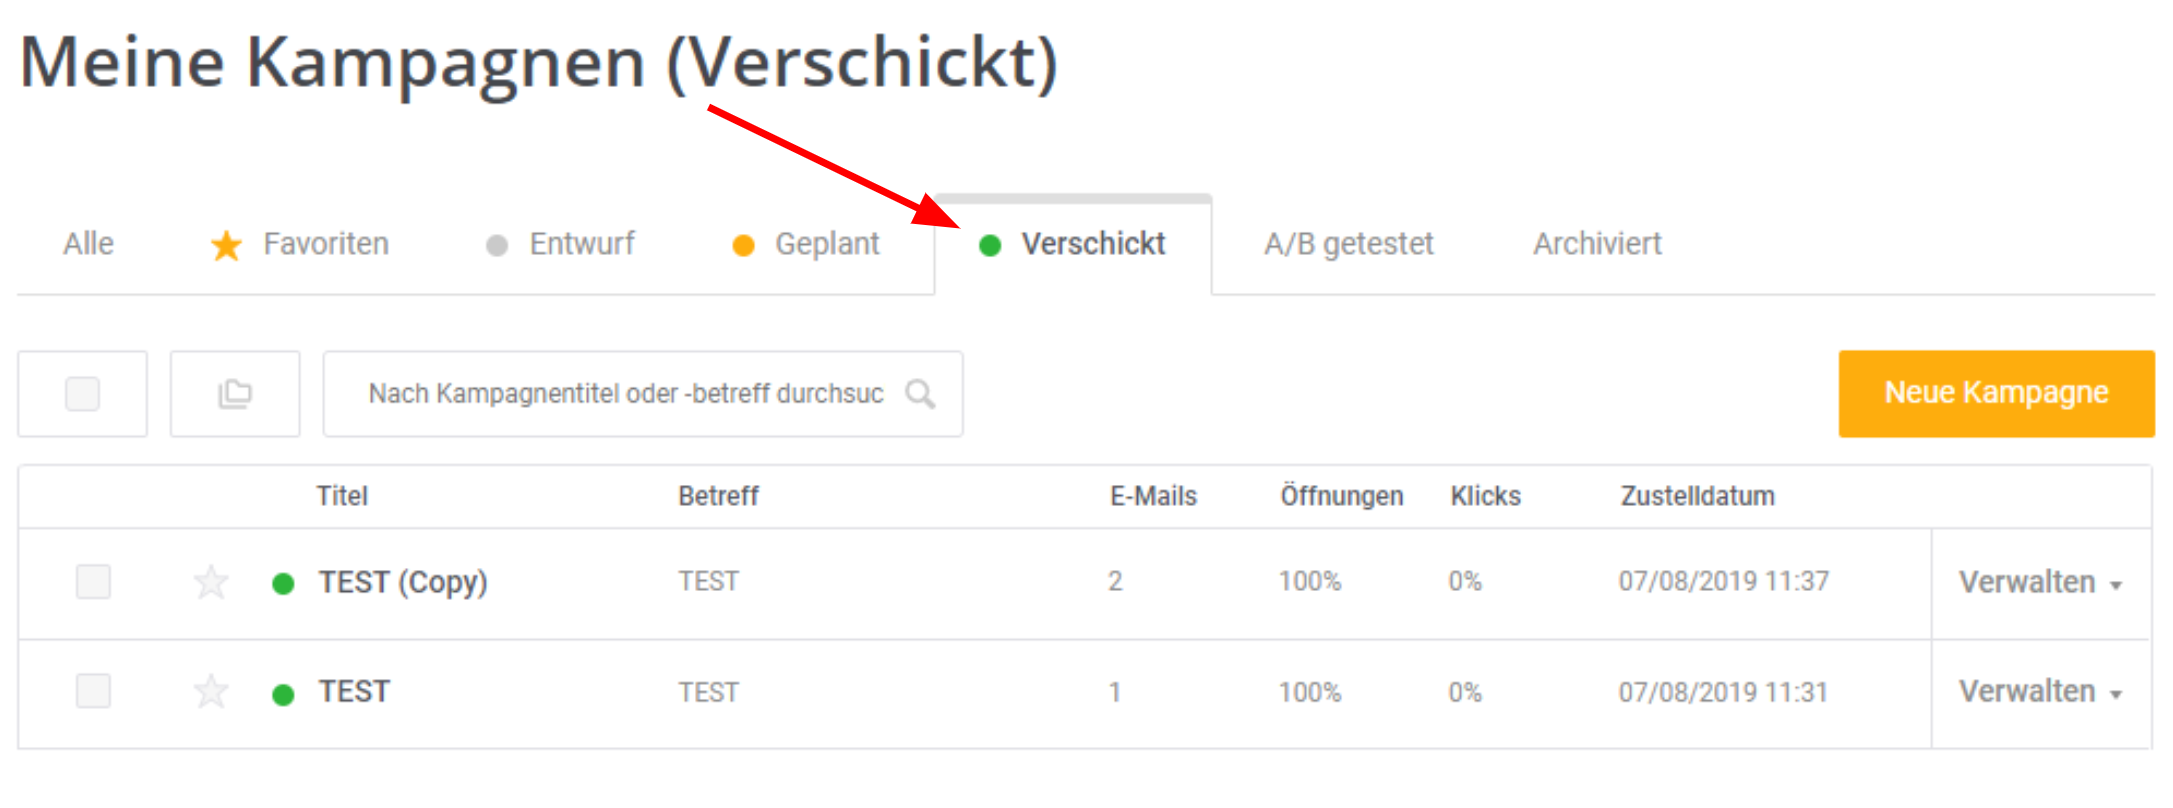
Task: Click the Neue Kampagne button
Action: point(1996,393)
